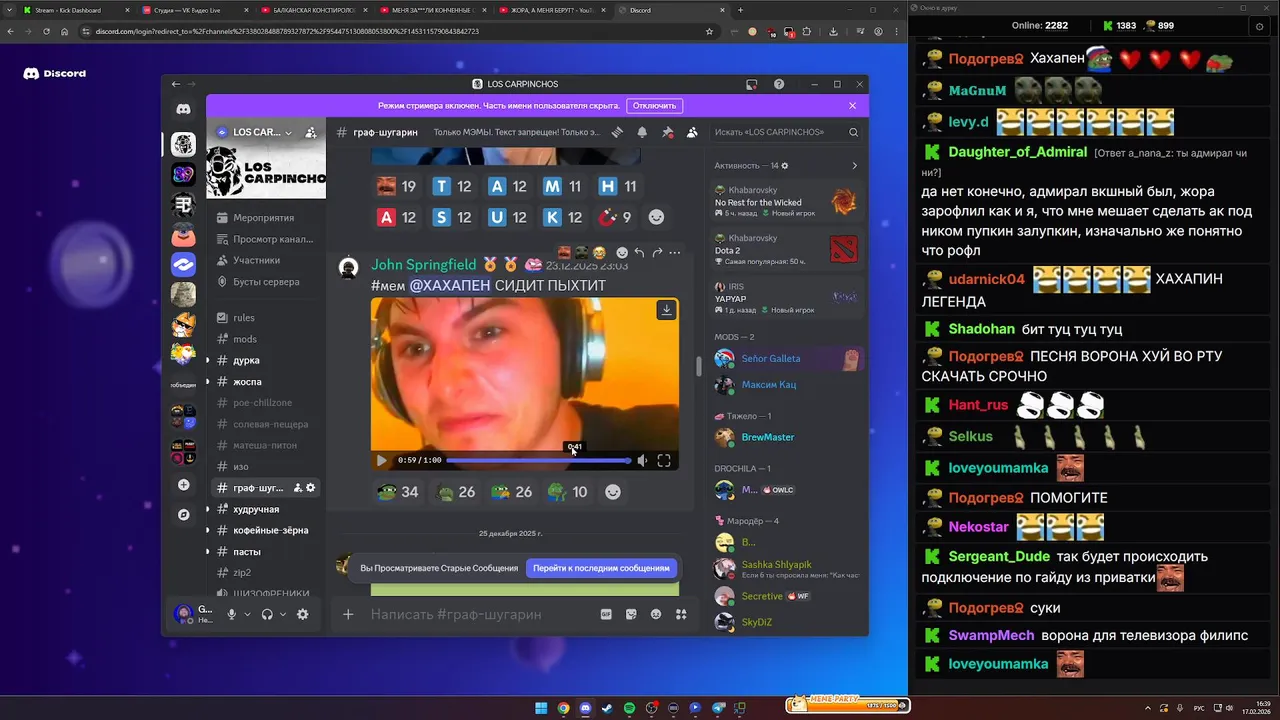Open More options in message hover toolbar
This screenshot has height=720, width=1280.
coord(675,253)
